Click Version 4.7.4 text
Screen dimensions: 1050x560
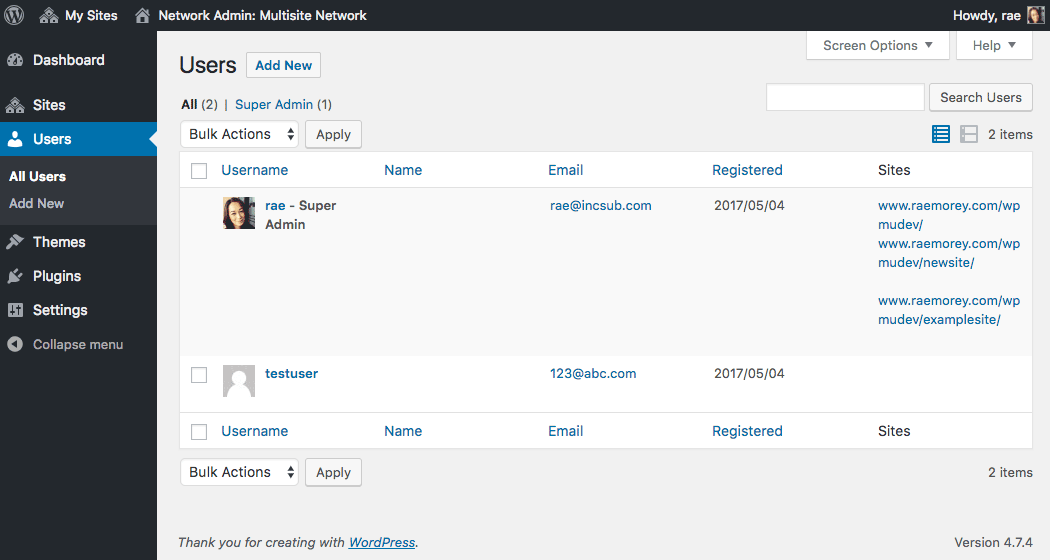tap(993, 543)
